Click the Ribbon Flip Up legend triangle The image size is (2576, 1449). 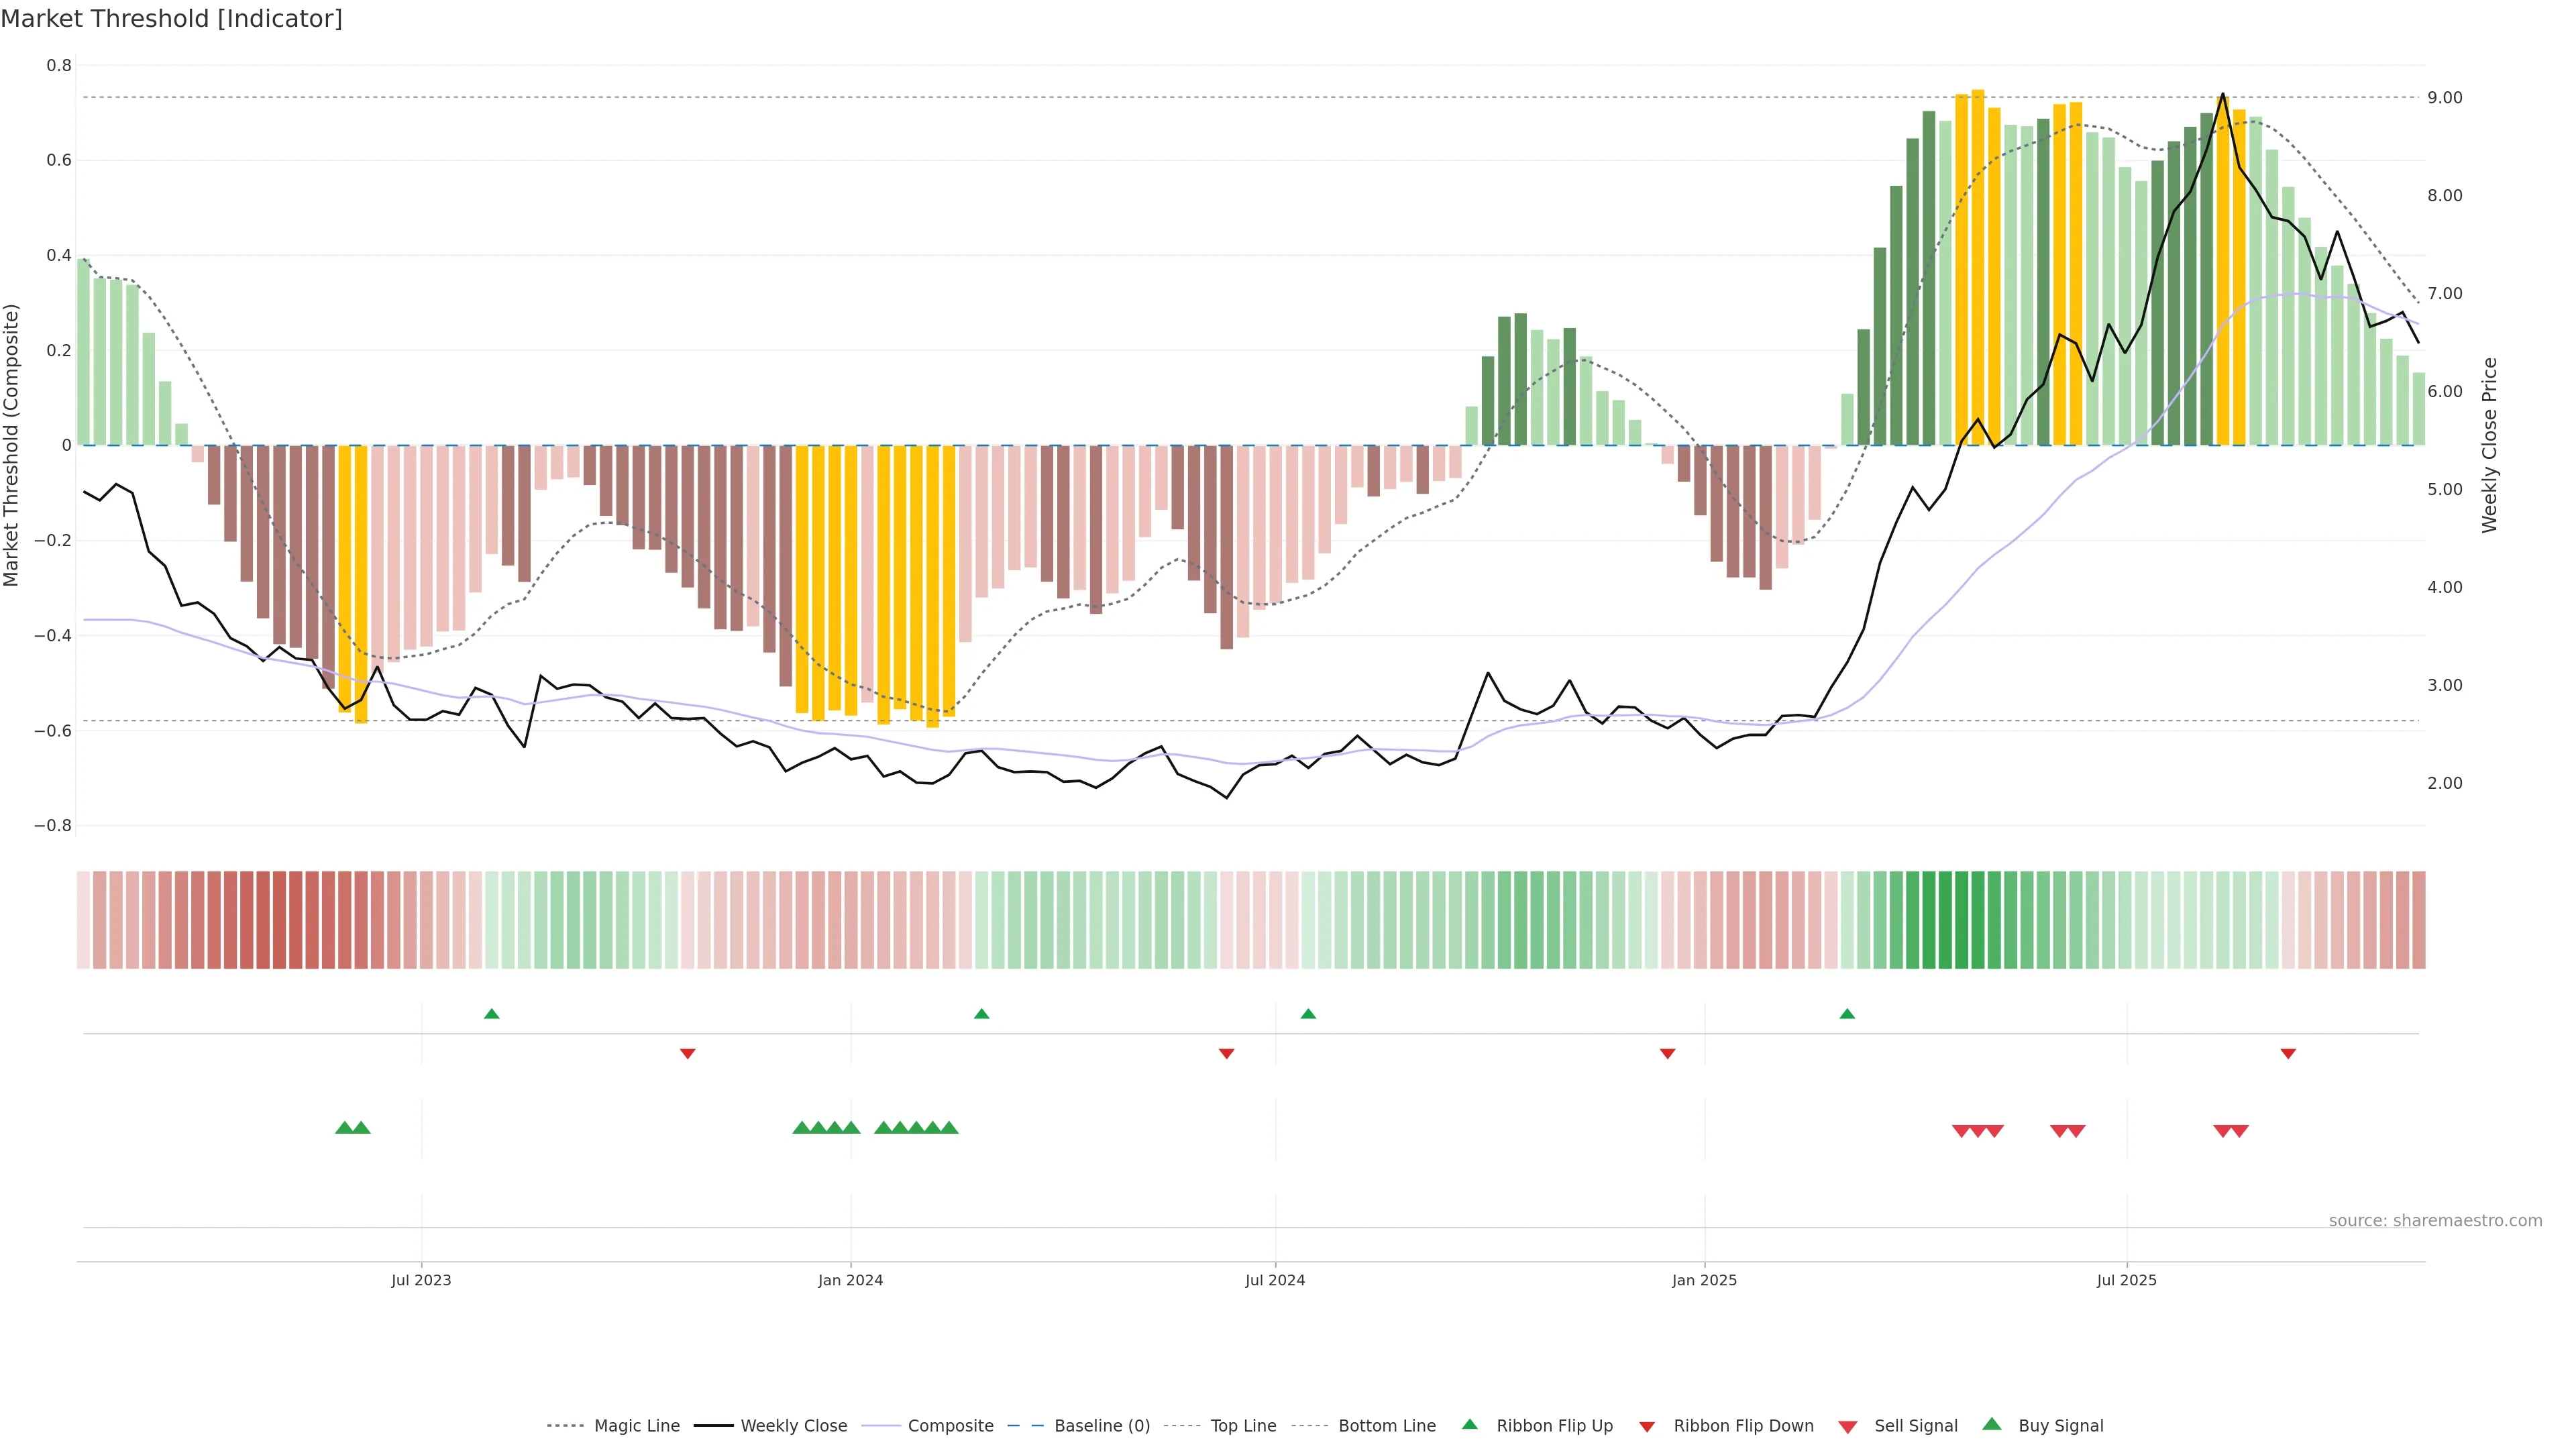pyautogui.click(x=1469, y=1424)
